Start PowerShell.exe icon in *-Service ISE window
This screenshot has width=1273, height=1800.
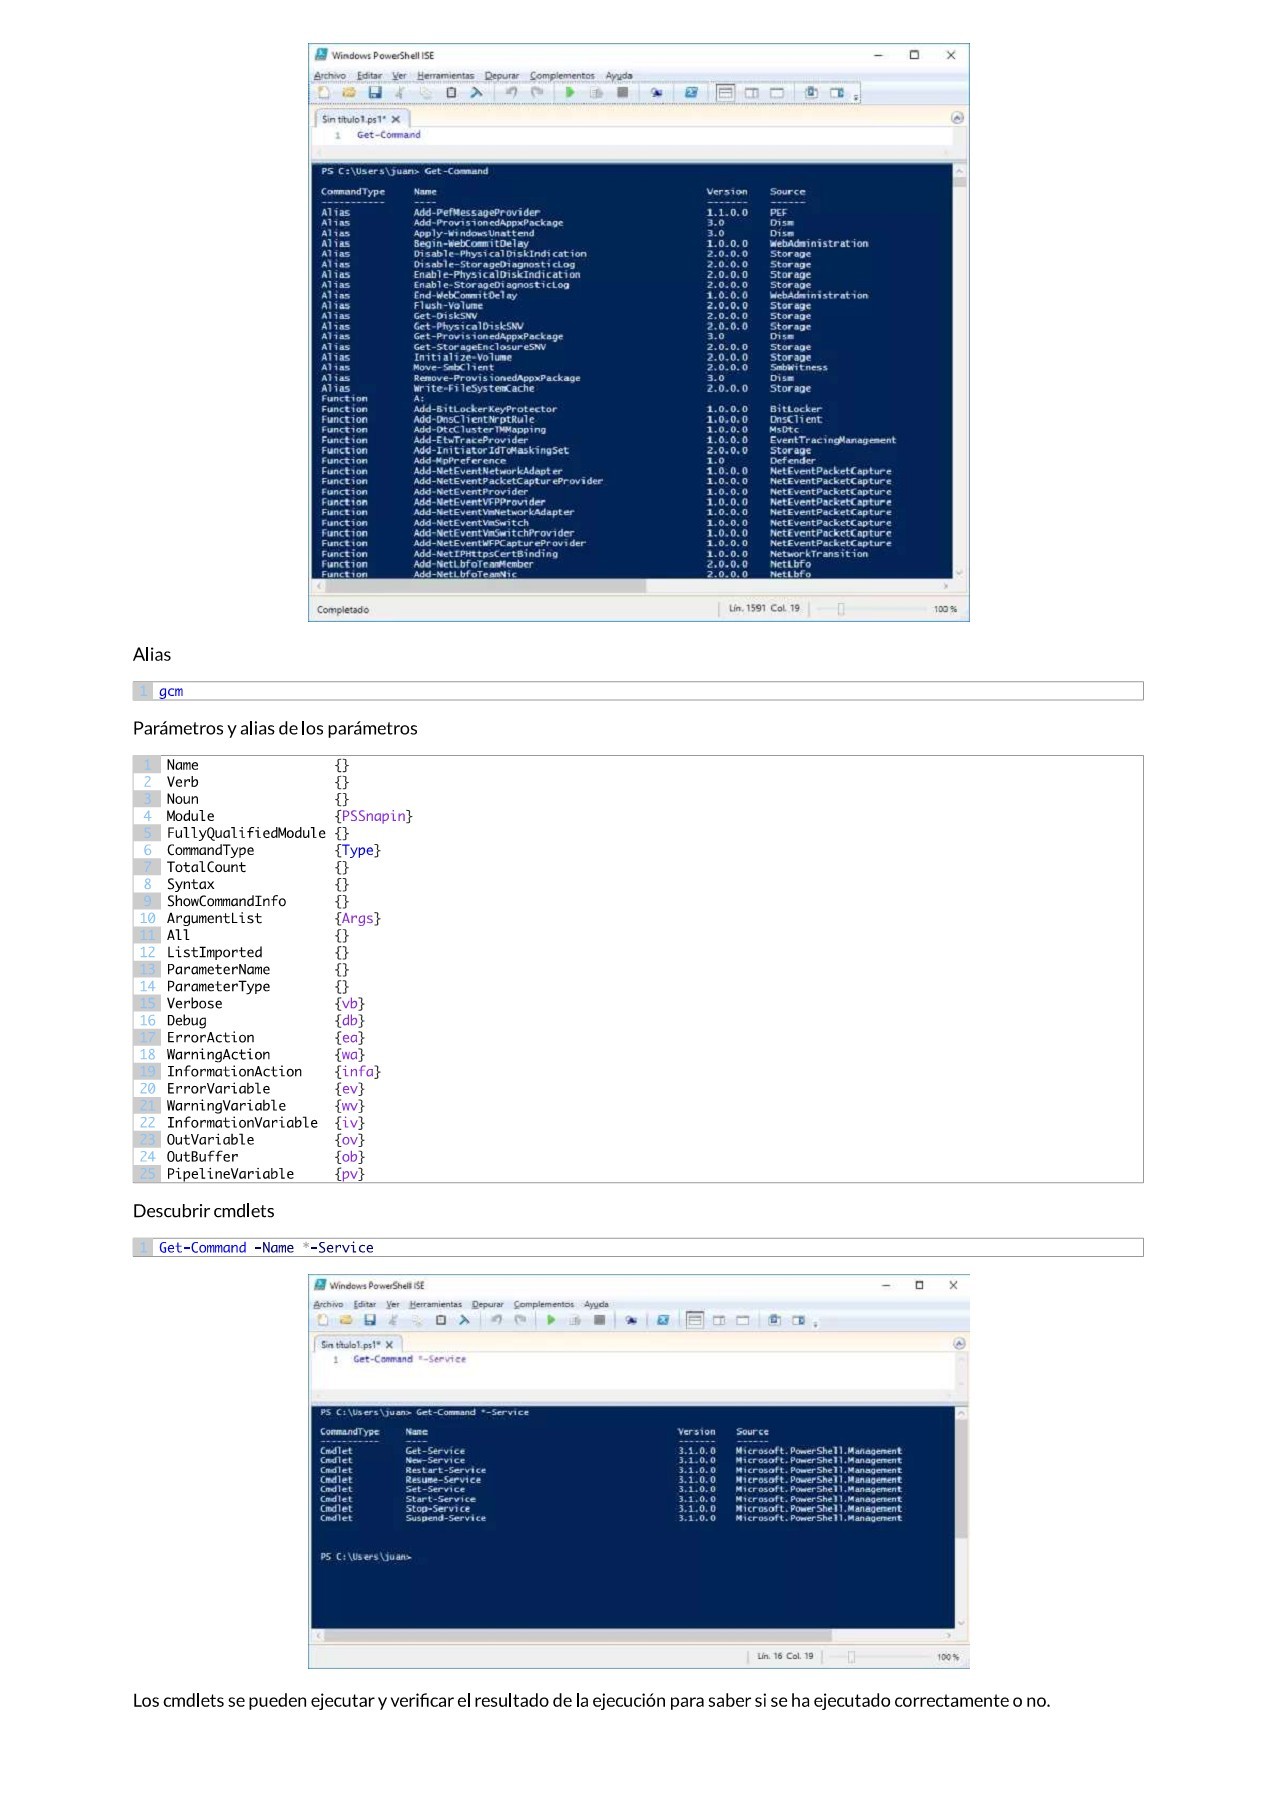(662, 1320)
